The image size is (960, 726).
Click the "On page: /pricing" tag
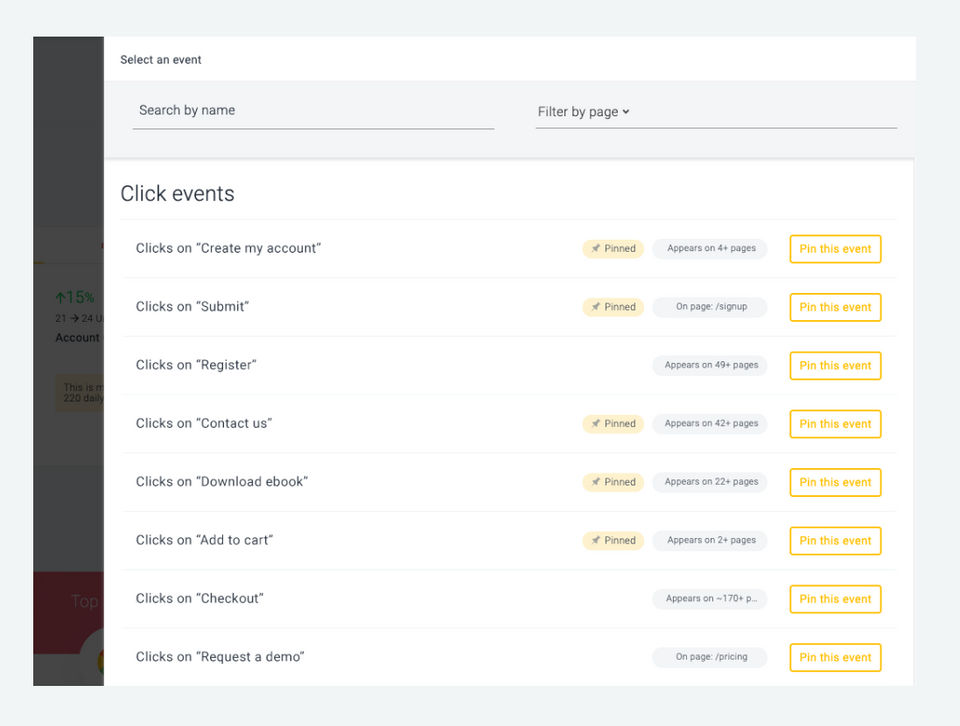[710, 657]
